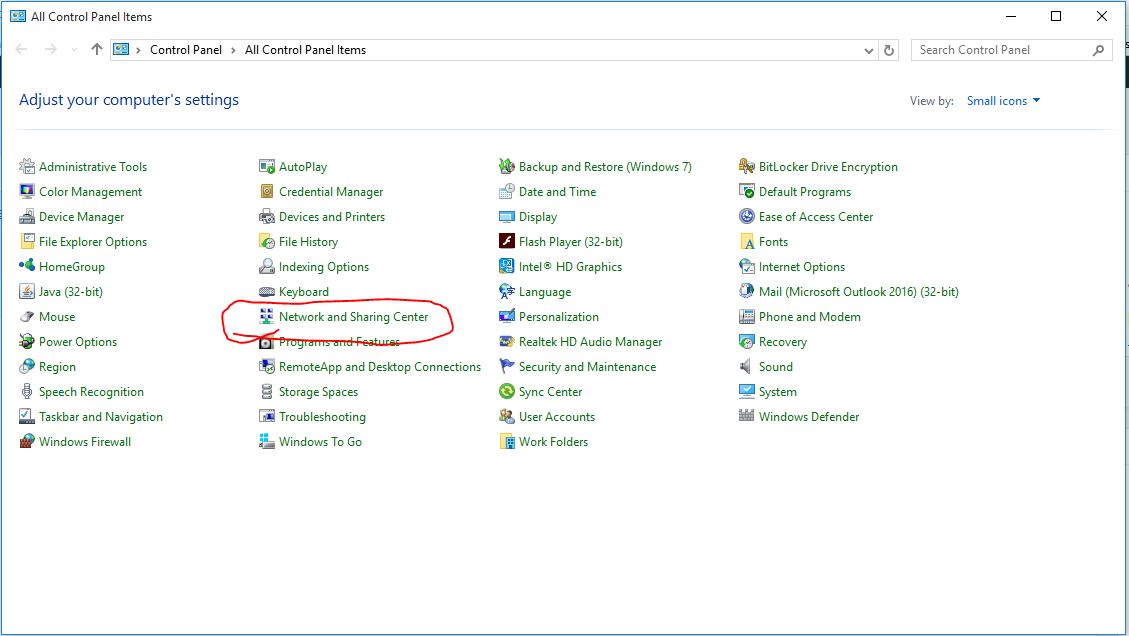Open Security and Maintenance link
The width and height of the screenshot is (1129, 636).
[588, 367]
